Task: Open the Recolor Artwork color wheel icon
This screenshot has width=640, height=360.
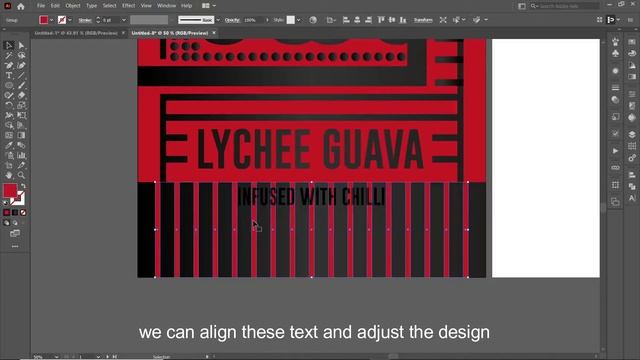Action: click(313, 20)
